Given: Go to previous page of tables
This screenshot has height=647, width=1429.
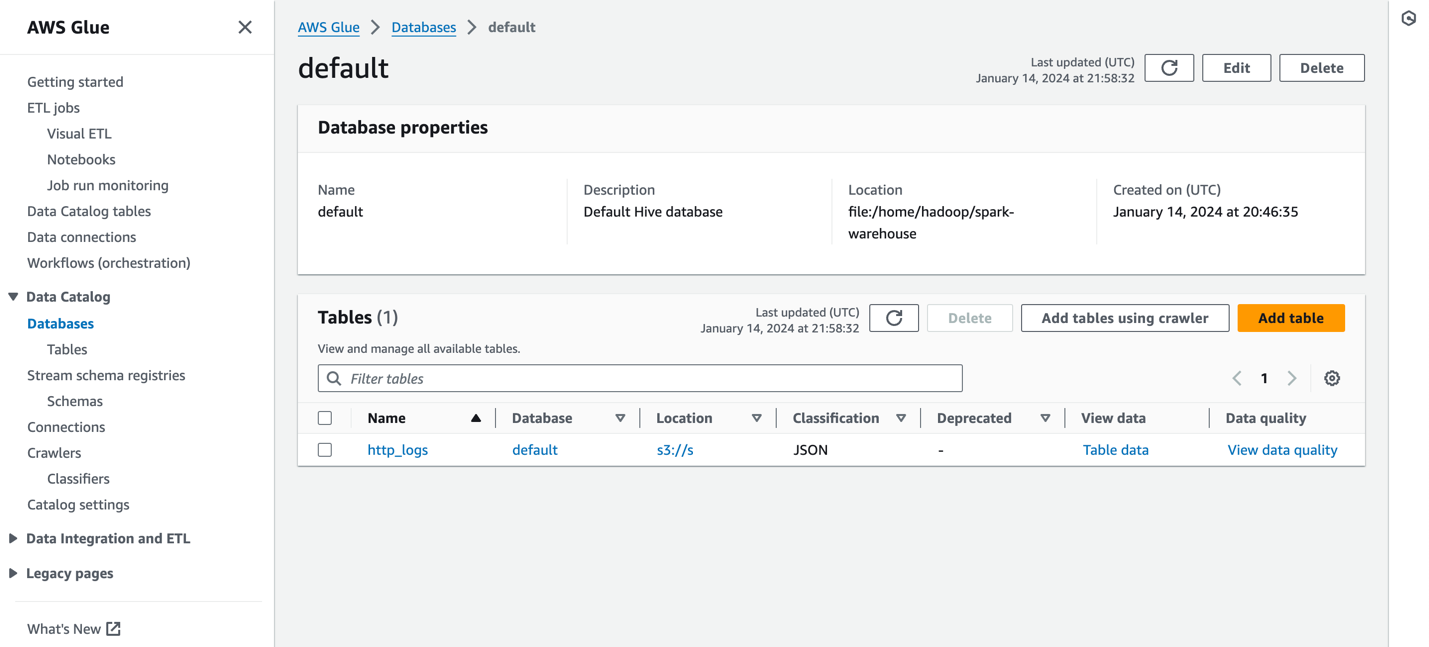Looking at the screenshot, I should (1237, 379).
